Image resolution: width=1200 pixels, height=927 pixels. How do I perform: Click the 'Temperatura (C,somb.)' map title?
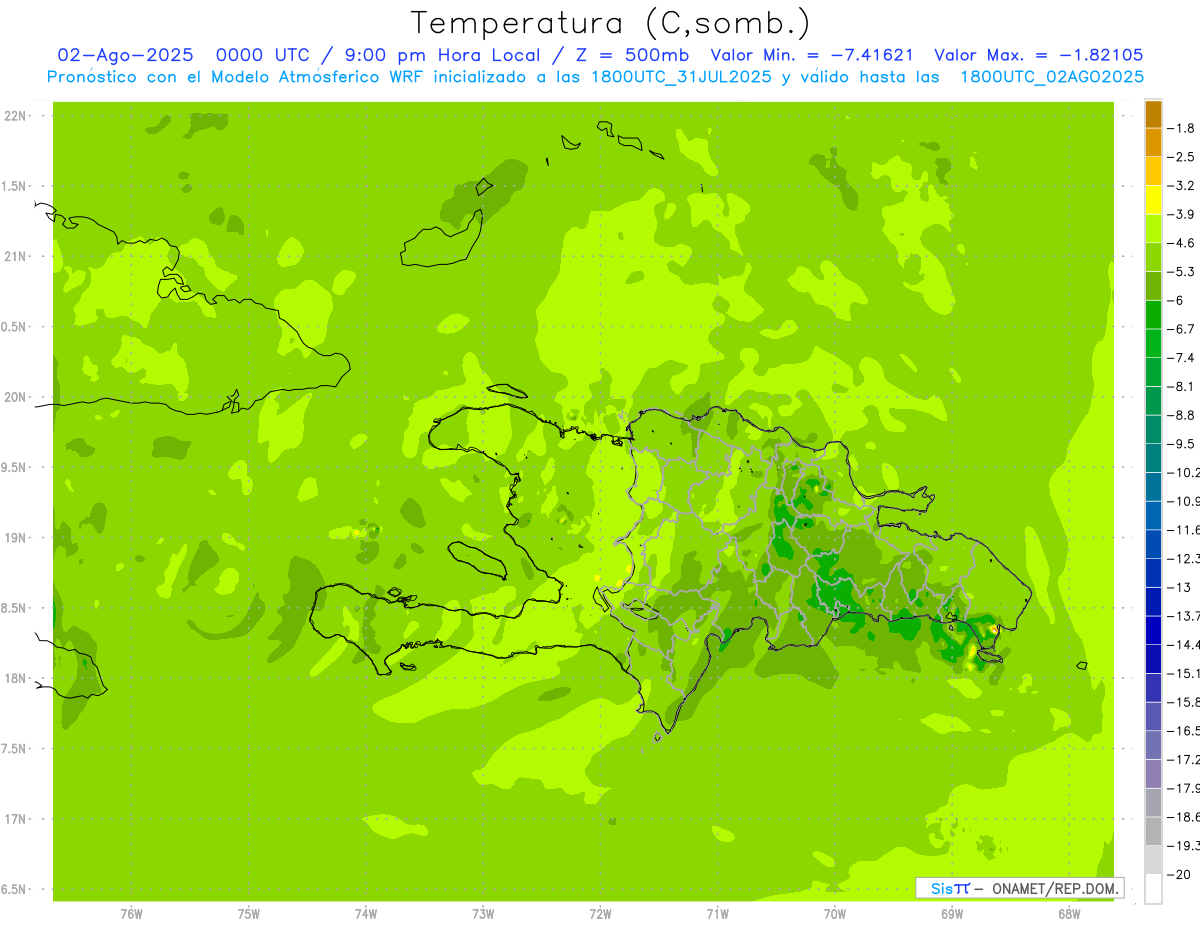coord(610,23)
